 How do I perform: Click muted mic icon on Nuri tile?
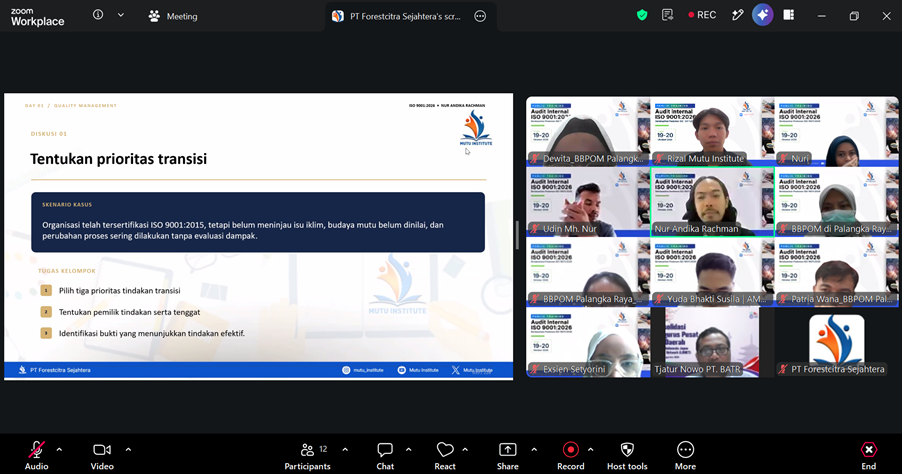click(782, 159)
